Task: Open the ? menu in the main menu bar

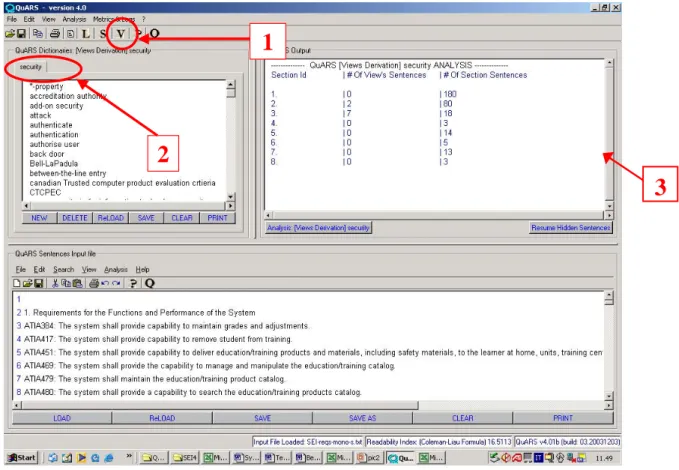Action: 144,19
